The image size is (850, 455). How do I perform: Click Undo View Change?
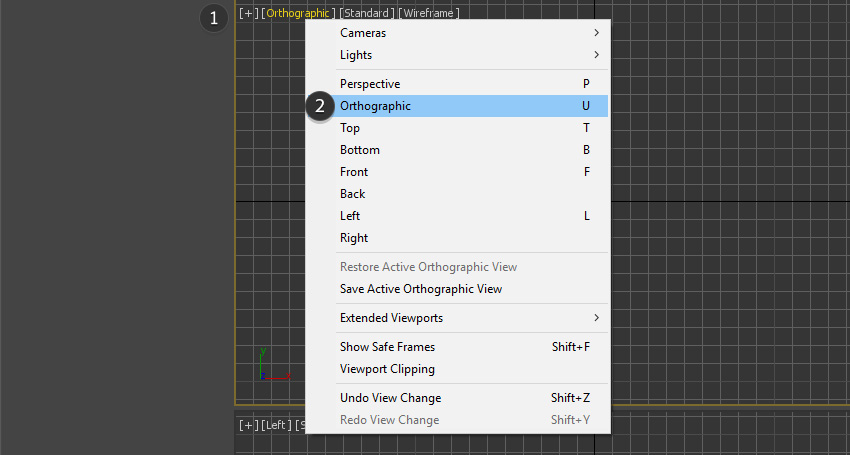click(x=390, y=398)
